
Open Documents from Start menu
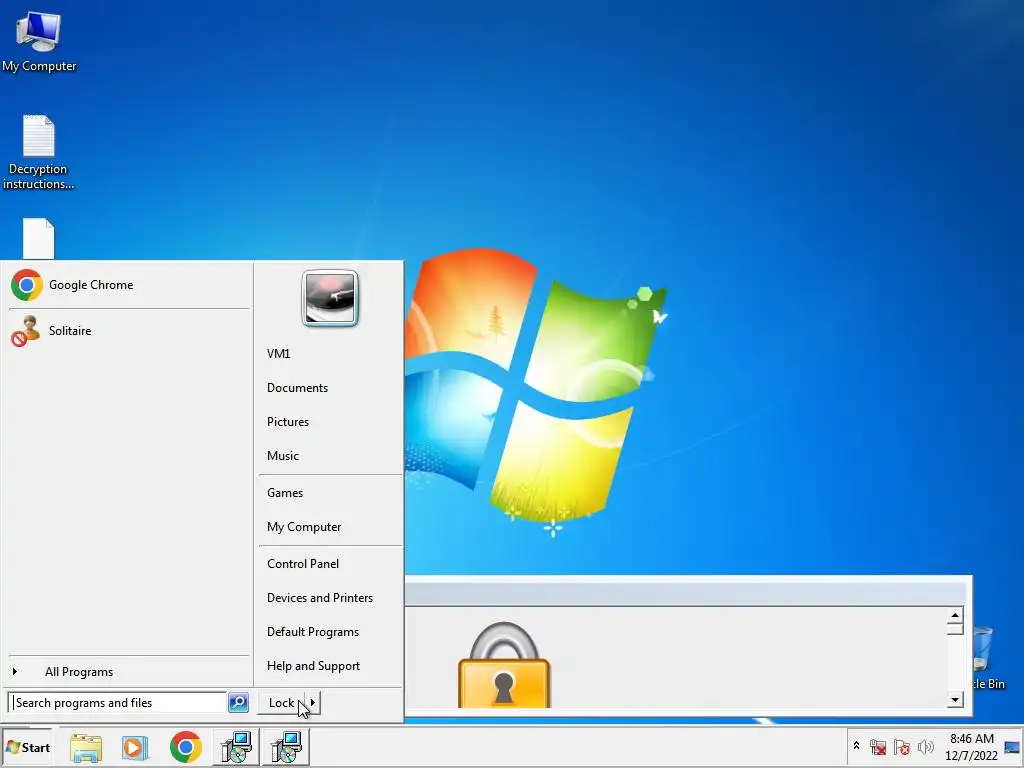click(297, 387)
